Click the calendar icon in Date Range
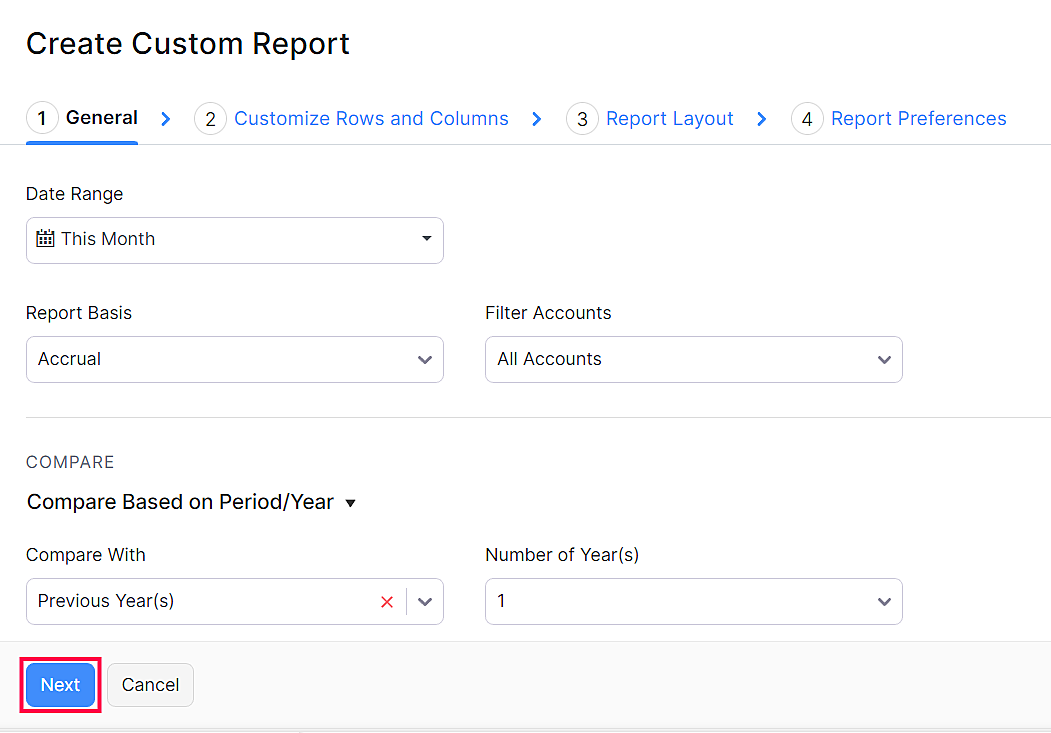Screen dimensions: 1051x733 point(45,239)
